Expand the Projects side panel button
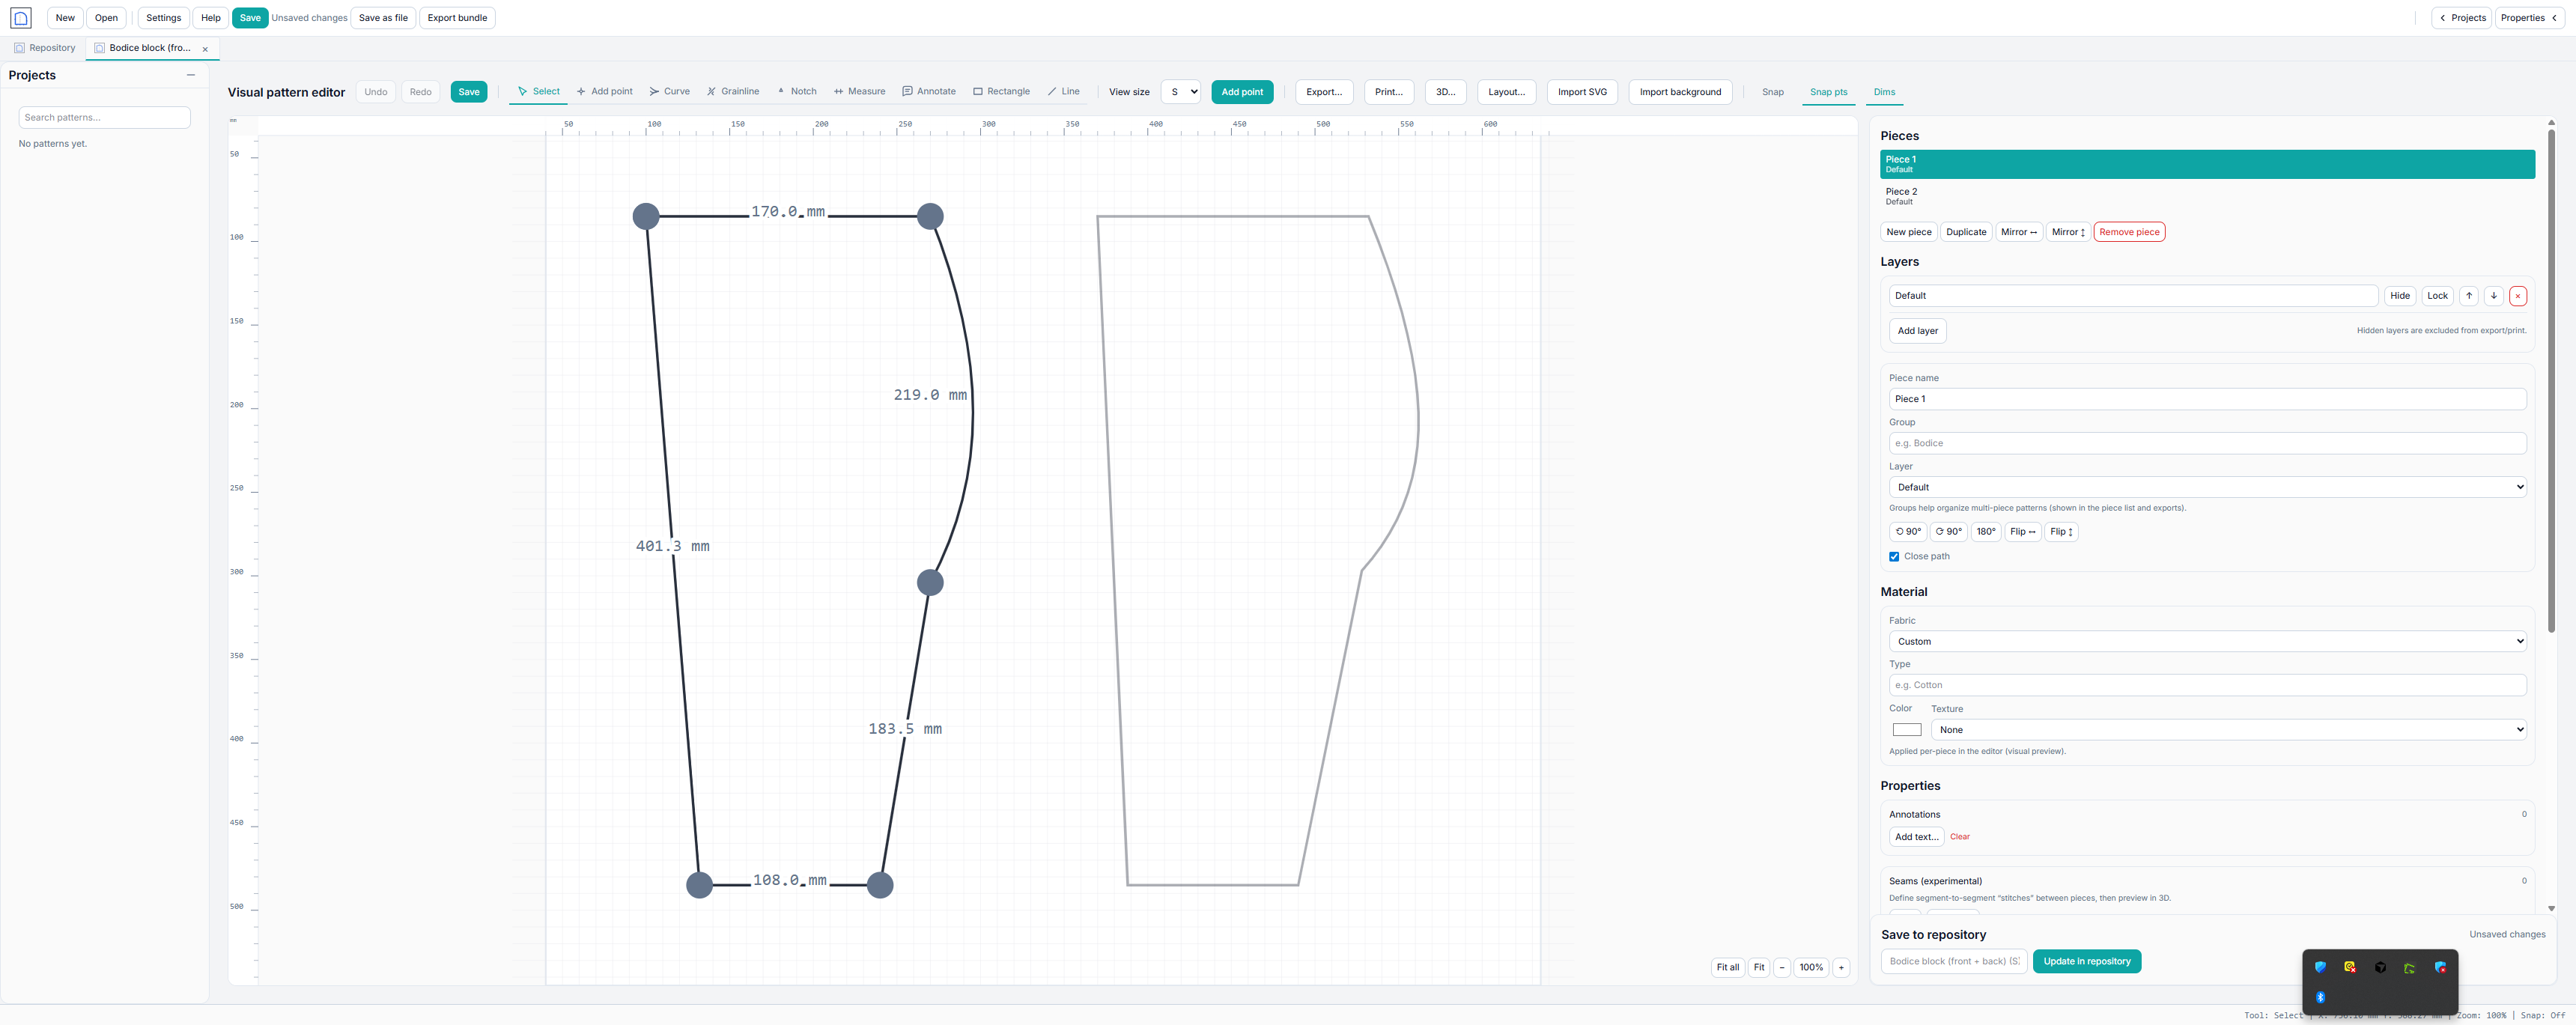2576x1025 pixels. tap(2461, 18)
